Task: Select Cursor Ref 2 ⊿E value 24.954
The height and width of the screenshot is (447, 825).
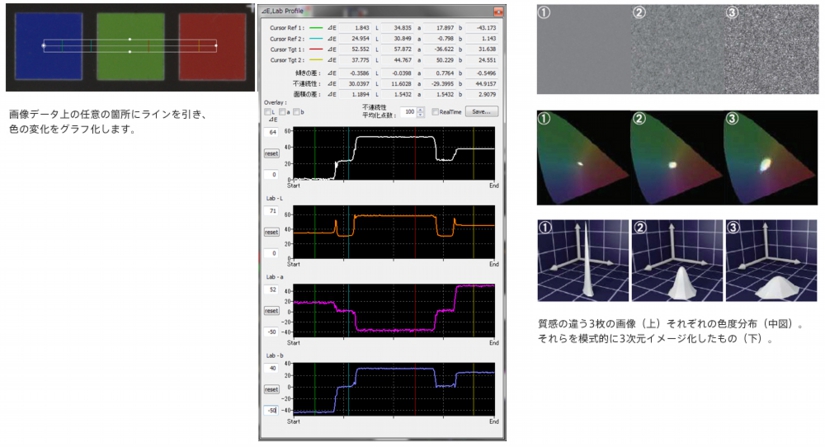Action: tap(354, 39)
